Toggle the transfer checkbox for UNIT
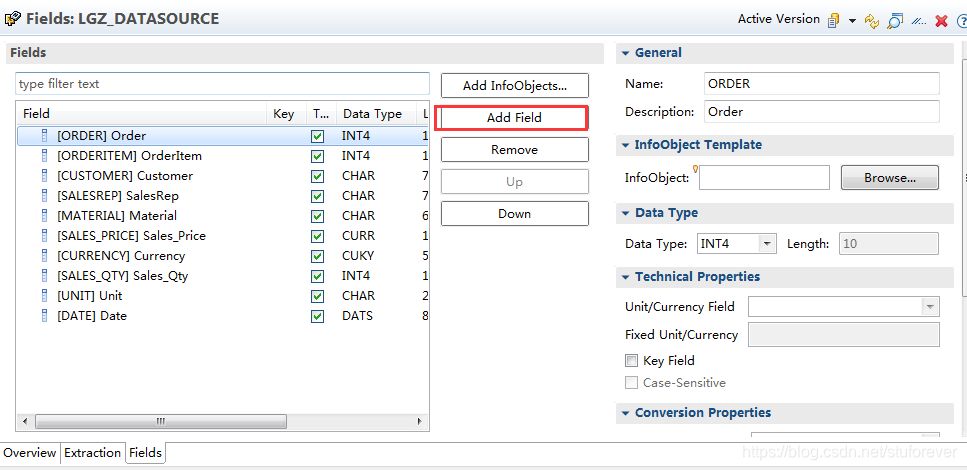967x470 pixels. click(x=318, y=296)
